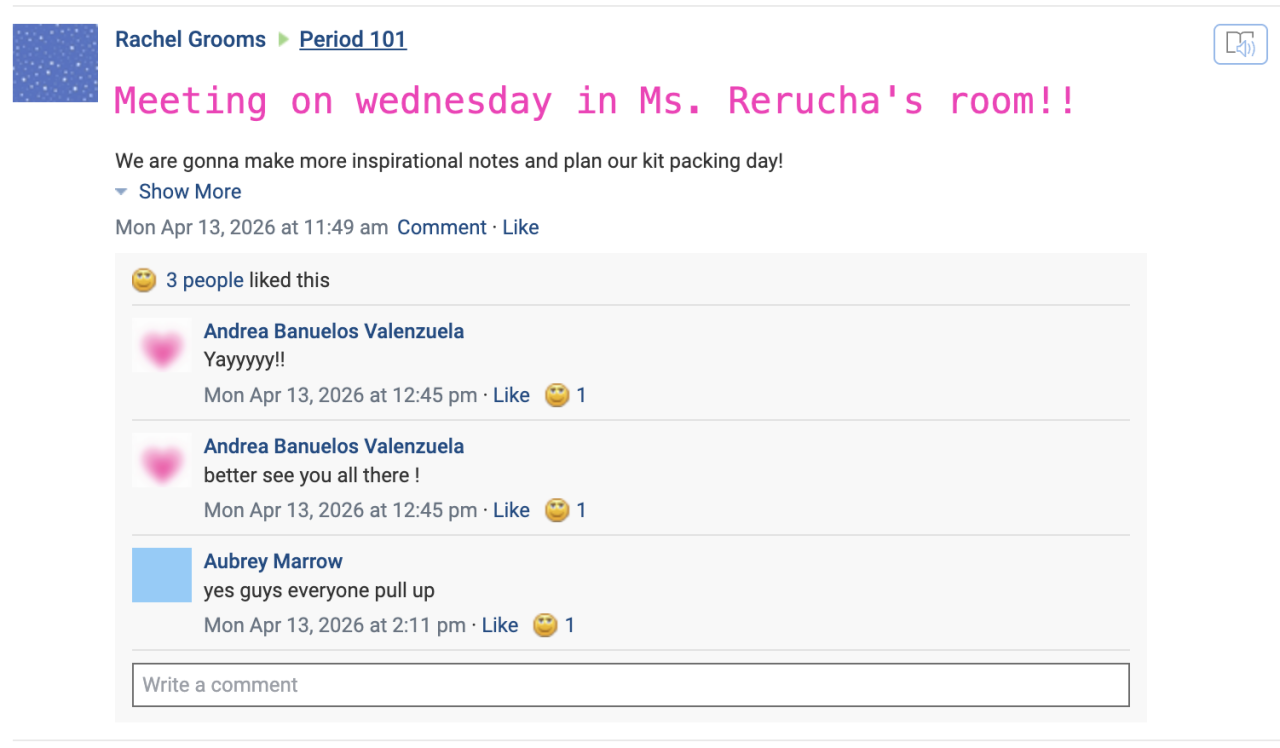Click the like smiley on Aubrey Marrow's comment
1280x748 pixels.
point(545,626)
